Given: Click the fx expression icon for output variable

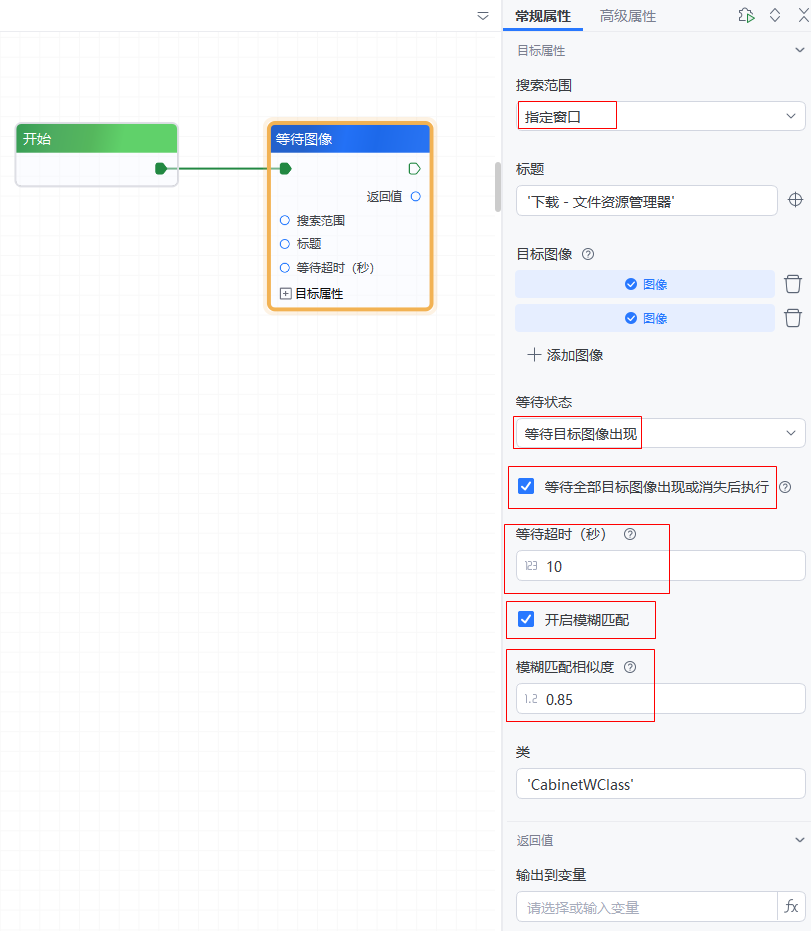Looking at the screenshot, I should (791, 907).
